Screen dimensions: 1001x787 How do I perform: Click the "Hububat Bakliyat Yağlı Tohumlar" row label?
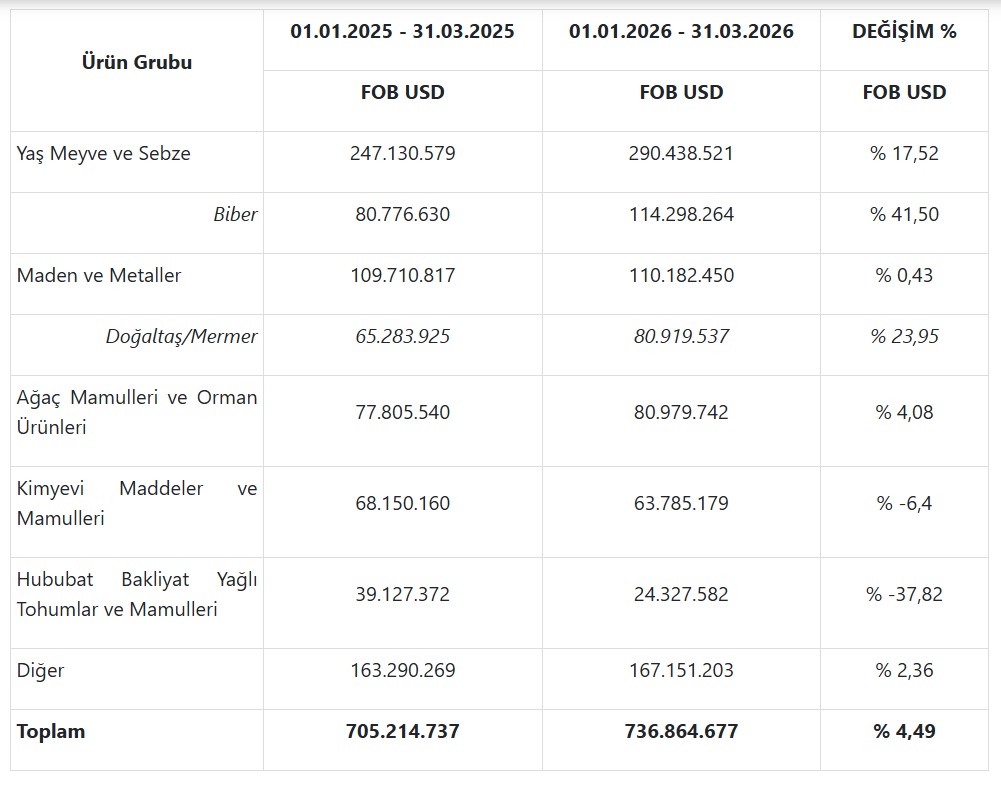[136, 594]
